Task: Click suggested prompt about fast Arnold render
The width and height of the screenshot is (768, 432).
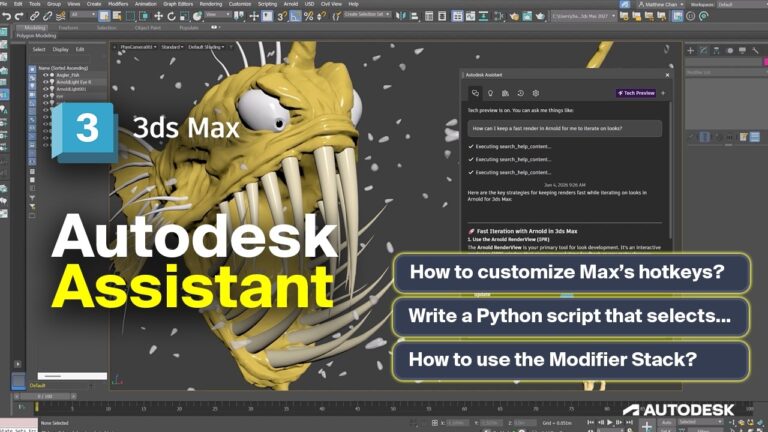Action: click(565, 128)
